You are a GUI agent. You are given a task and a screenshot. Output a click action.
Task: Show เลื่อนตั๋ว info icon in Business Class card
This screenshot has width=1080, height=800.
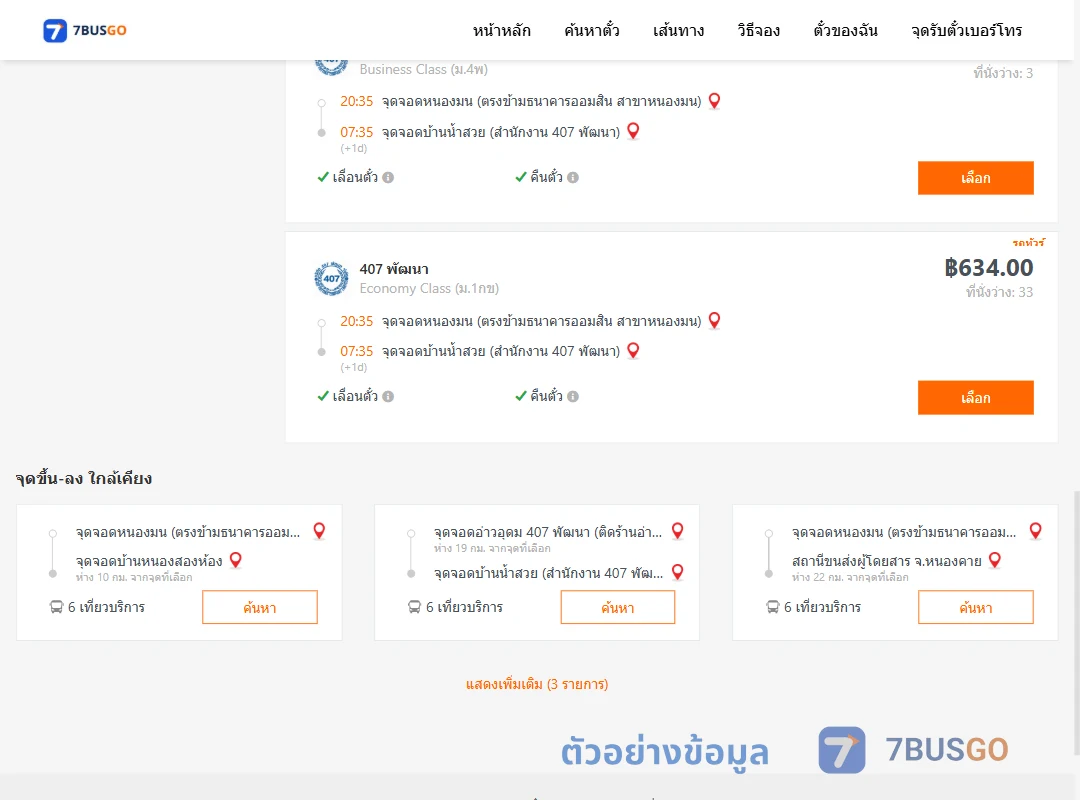pos(388,178)
